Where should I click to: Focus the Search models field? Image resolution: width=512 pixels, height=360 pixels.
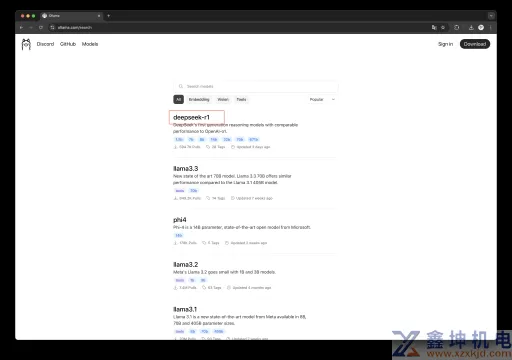pos(256,86)
